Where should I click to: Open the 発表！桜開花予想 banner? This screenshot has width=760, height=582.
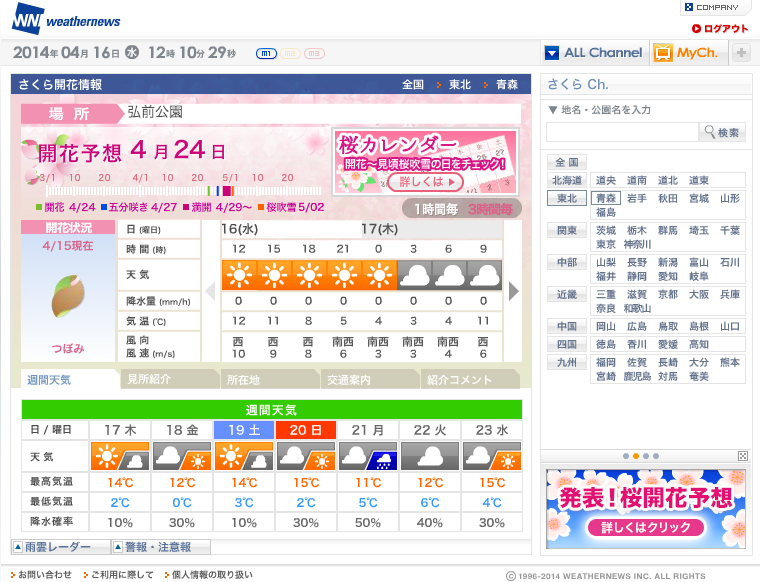pyautogui.click(x=646, y=509)
